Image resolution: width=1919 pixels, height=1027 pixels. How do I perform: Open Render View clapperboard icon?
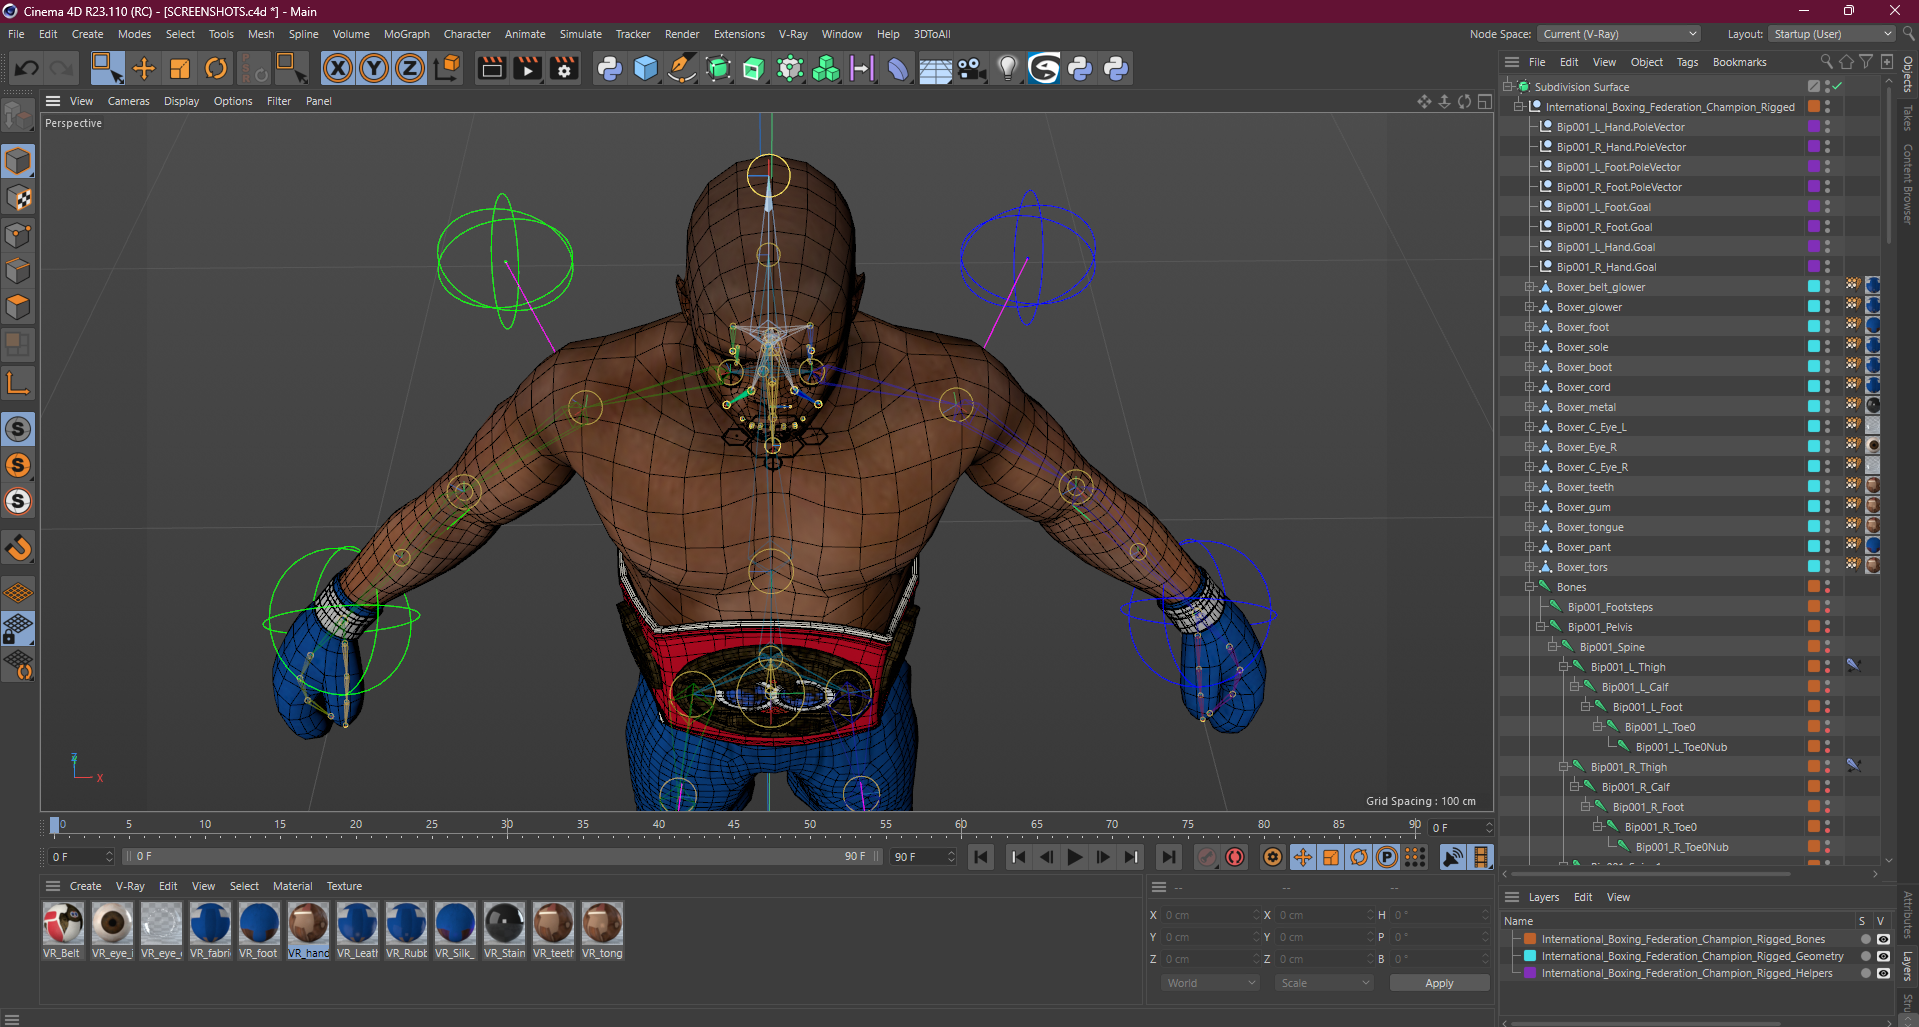(x=491, y=68)
